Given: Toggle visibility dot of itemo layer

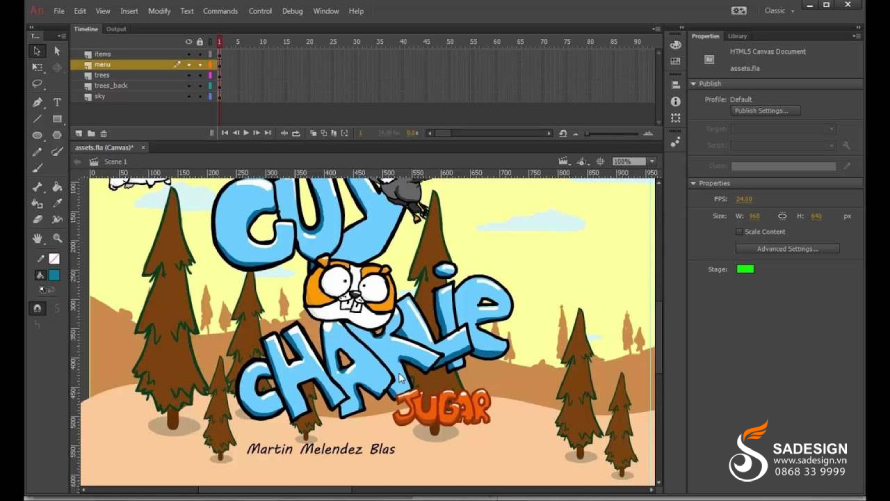Looking at the screenshot, I should tap(189, 54).
